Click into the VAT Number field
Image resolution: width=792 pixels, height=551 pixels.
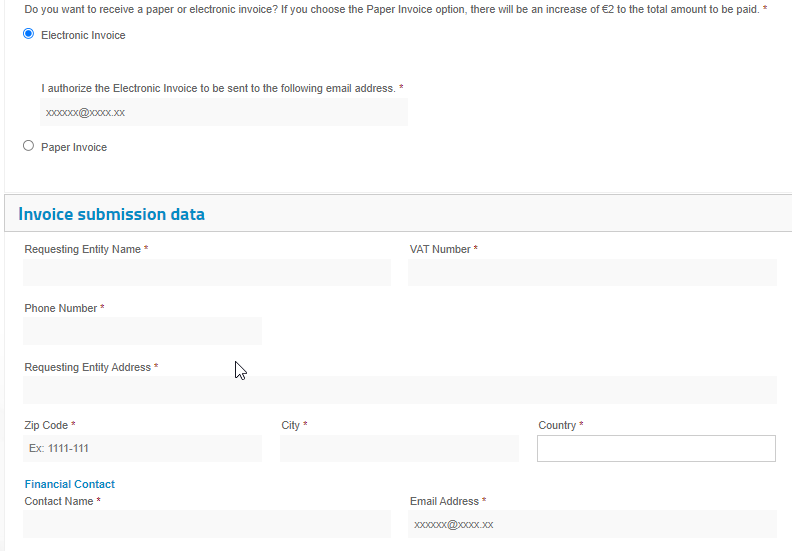pos(592,273)
